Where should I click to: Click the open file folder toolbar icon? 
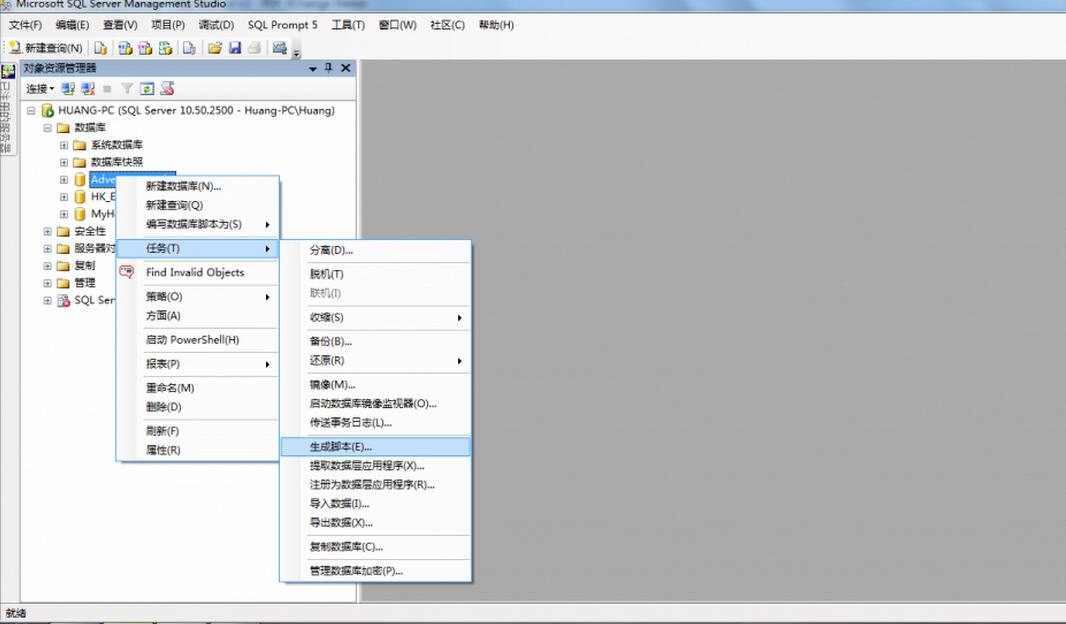pyautogui.click(x=214, y=48)
